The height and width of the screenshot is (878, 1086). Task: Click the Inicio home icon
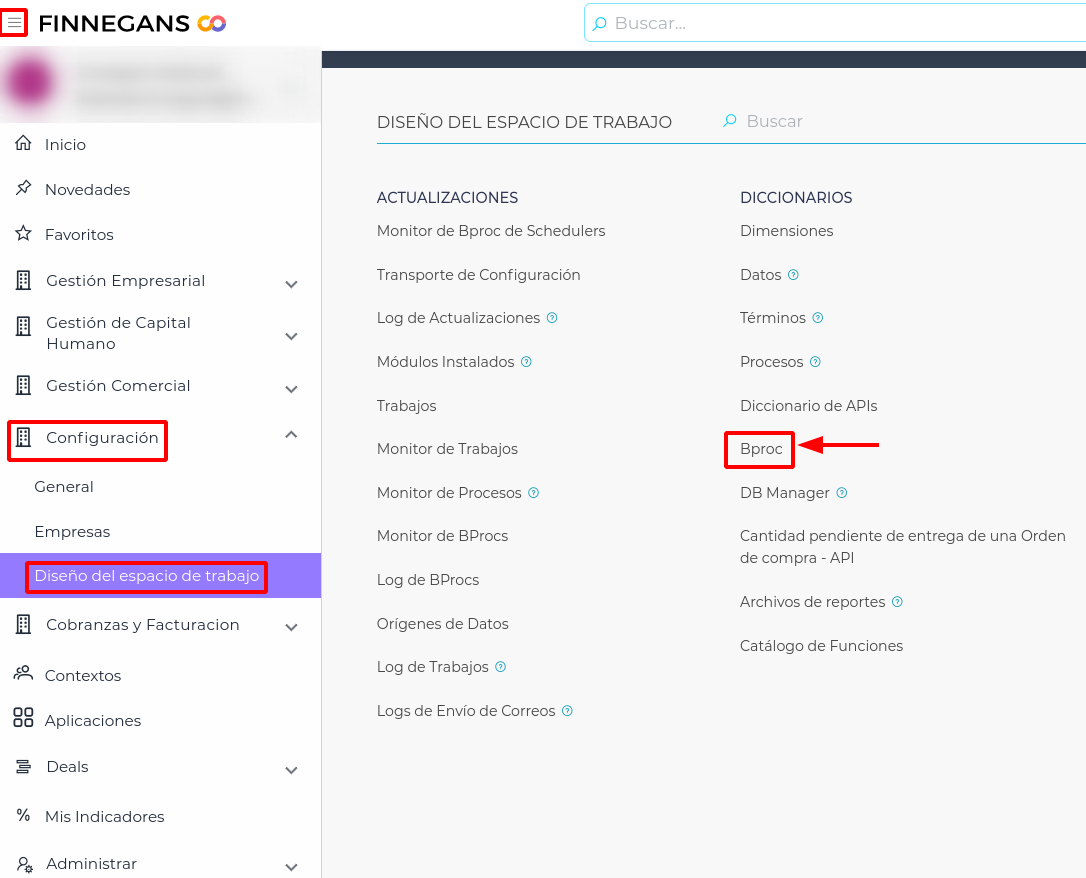[x=24, y=144]
